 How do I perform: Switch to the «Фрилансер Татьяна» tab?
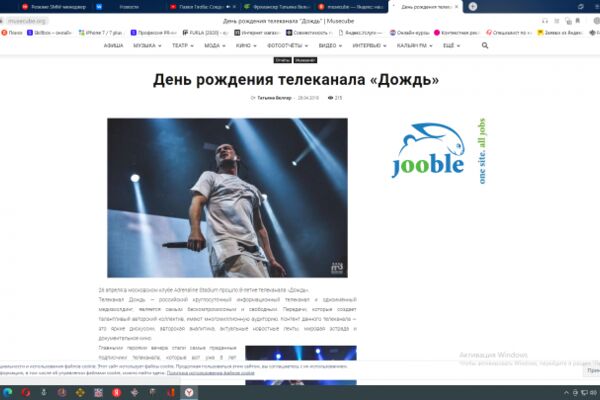point(277,7)
